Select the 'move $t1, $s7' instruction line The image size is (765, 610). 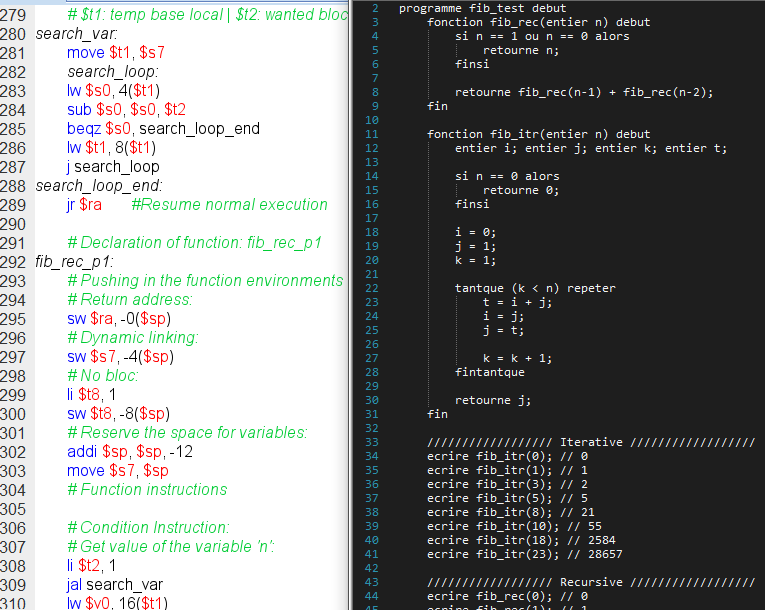click(x=116, y=53)
